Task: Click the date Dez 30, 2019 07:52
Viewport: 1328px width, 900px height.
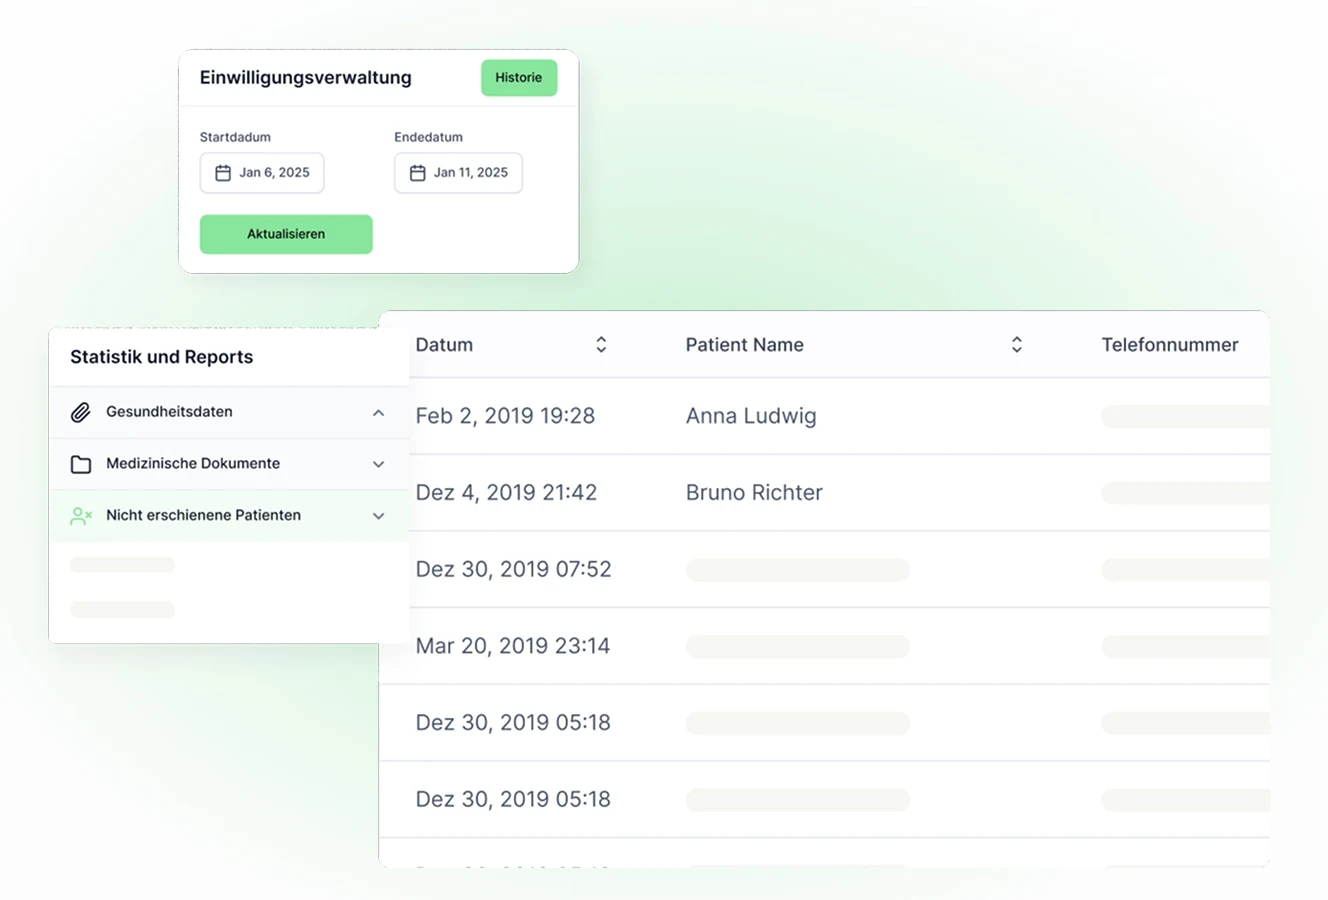Action: 513,569
